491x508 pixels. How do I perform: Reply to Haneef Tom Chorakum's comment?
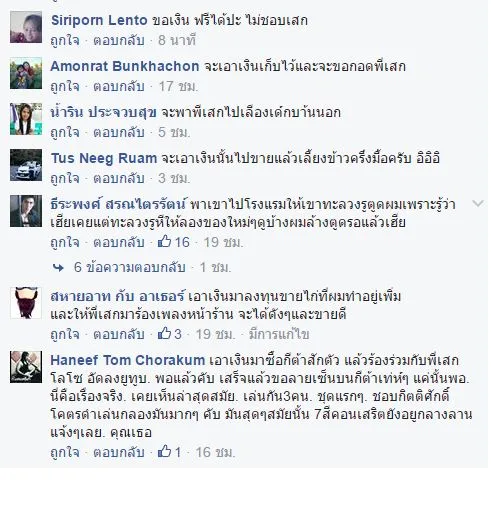(119, 452)
